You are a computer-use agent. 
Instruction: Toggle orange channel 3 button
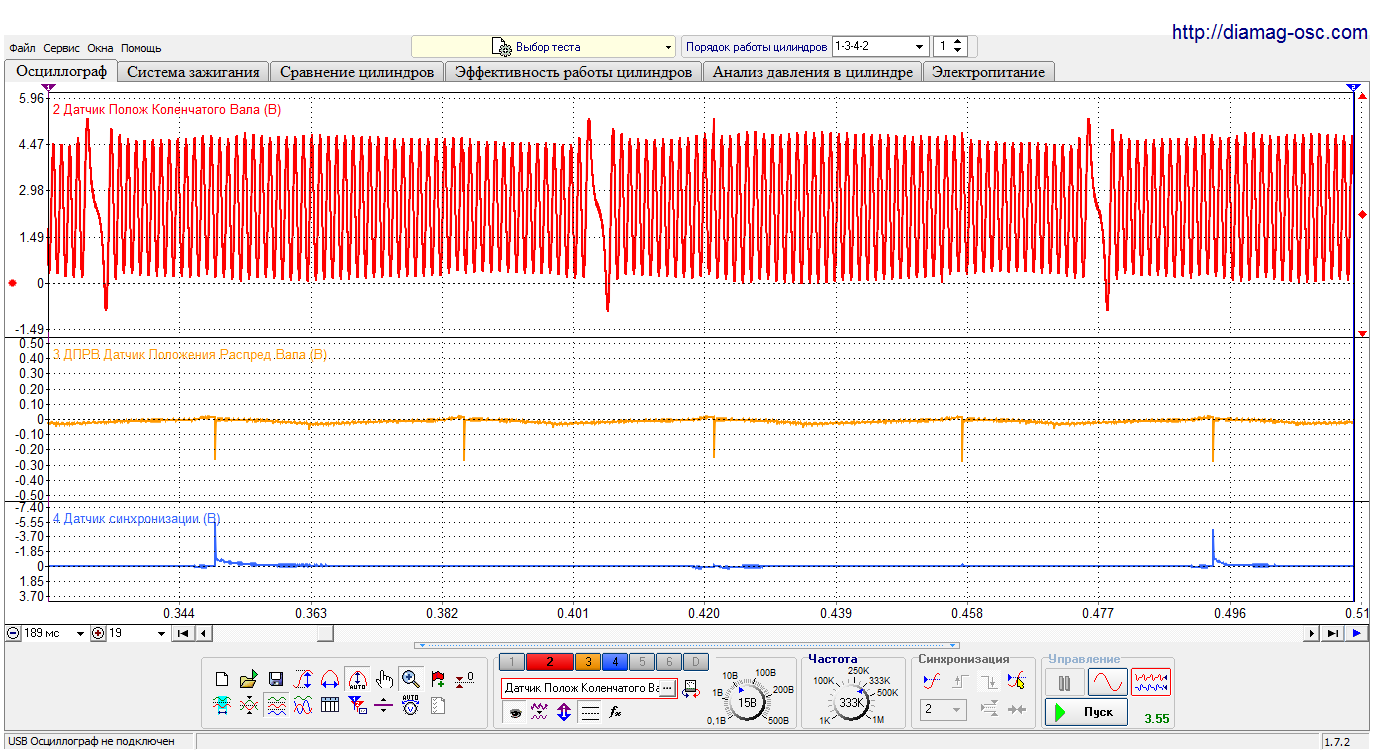coord(588,662)
